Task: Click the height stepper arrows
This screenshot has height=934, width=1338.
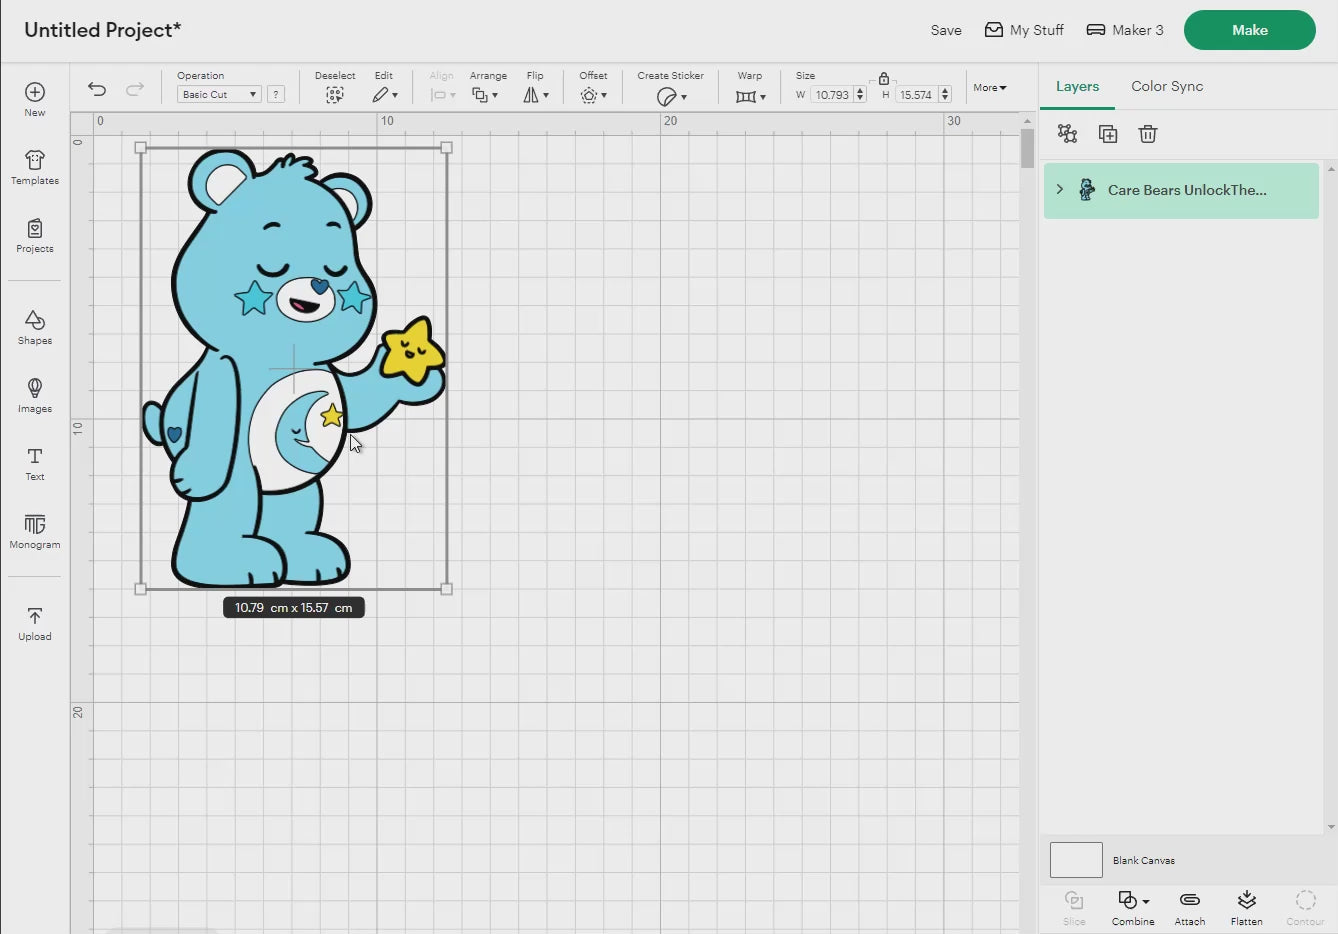Action: (945, 95)
